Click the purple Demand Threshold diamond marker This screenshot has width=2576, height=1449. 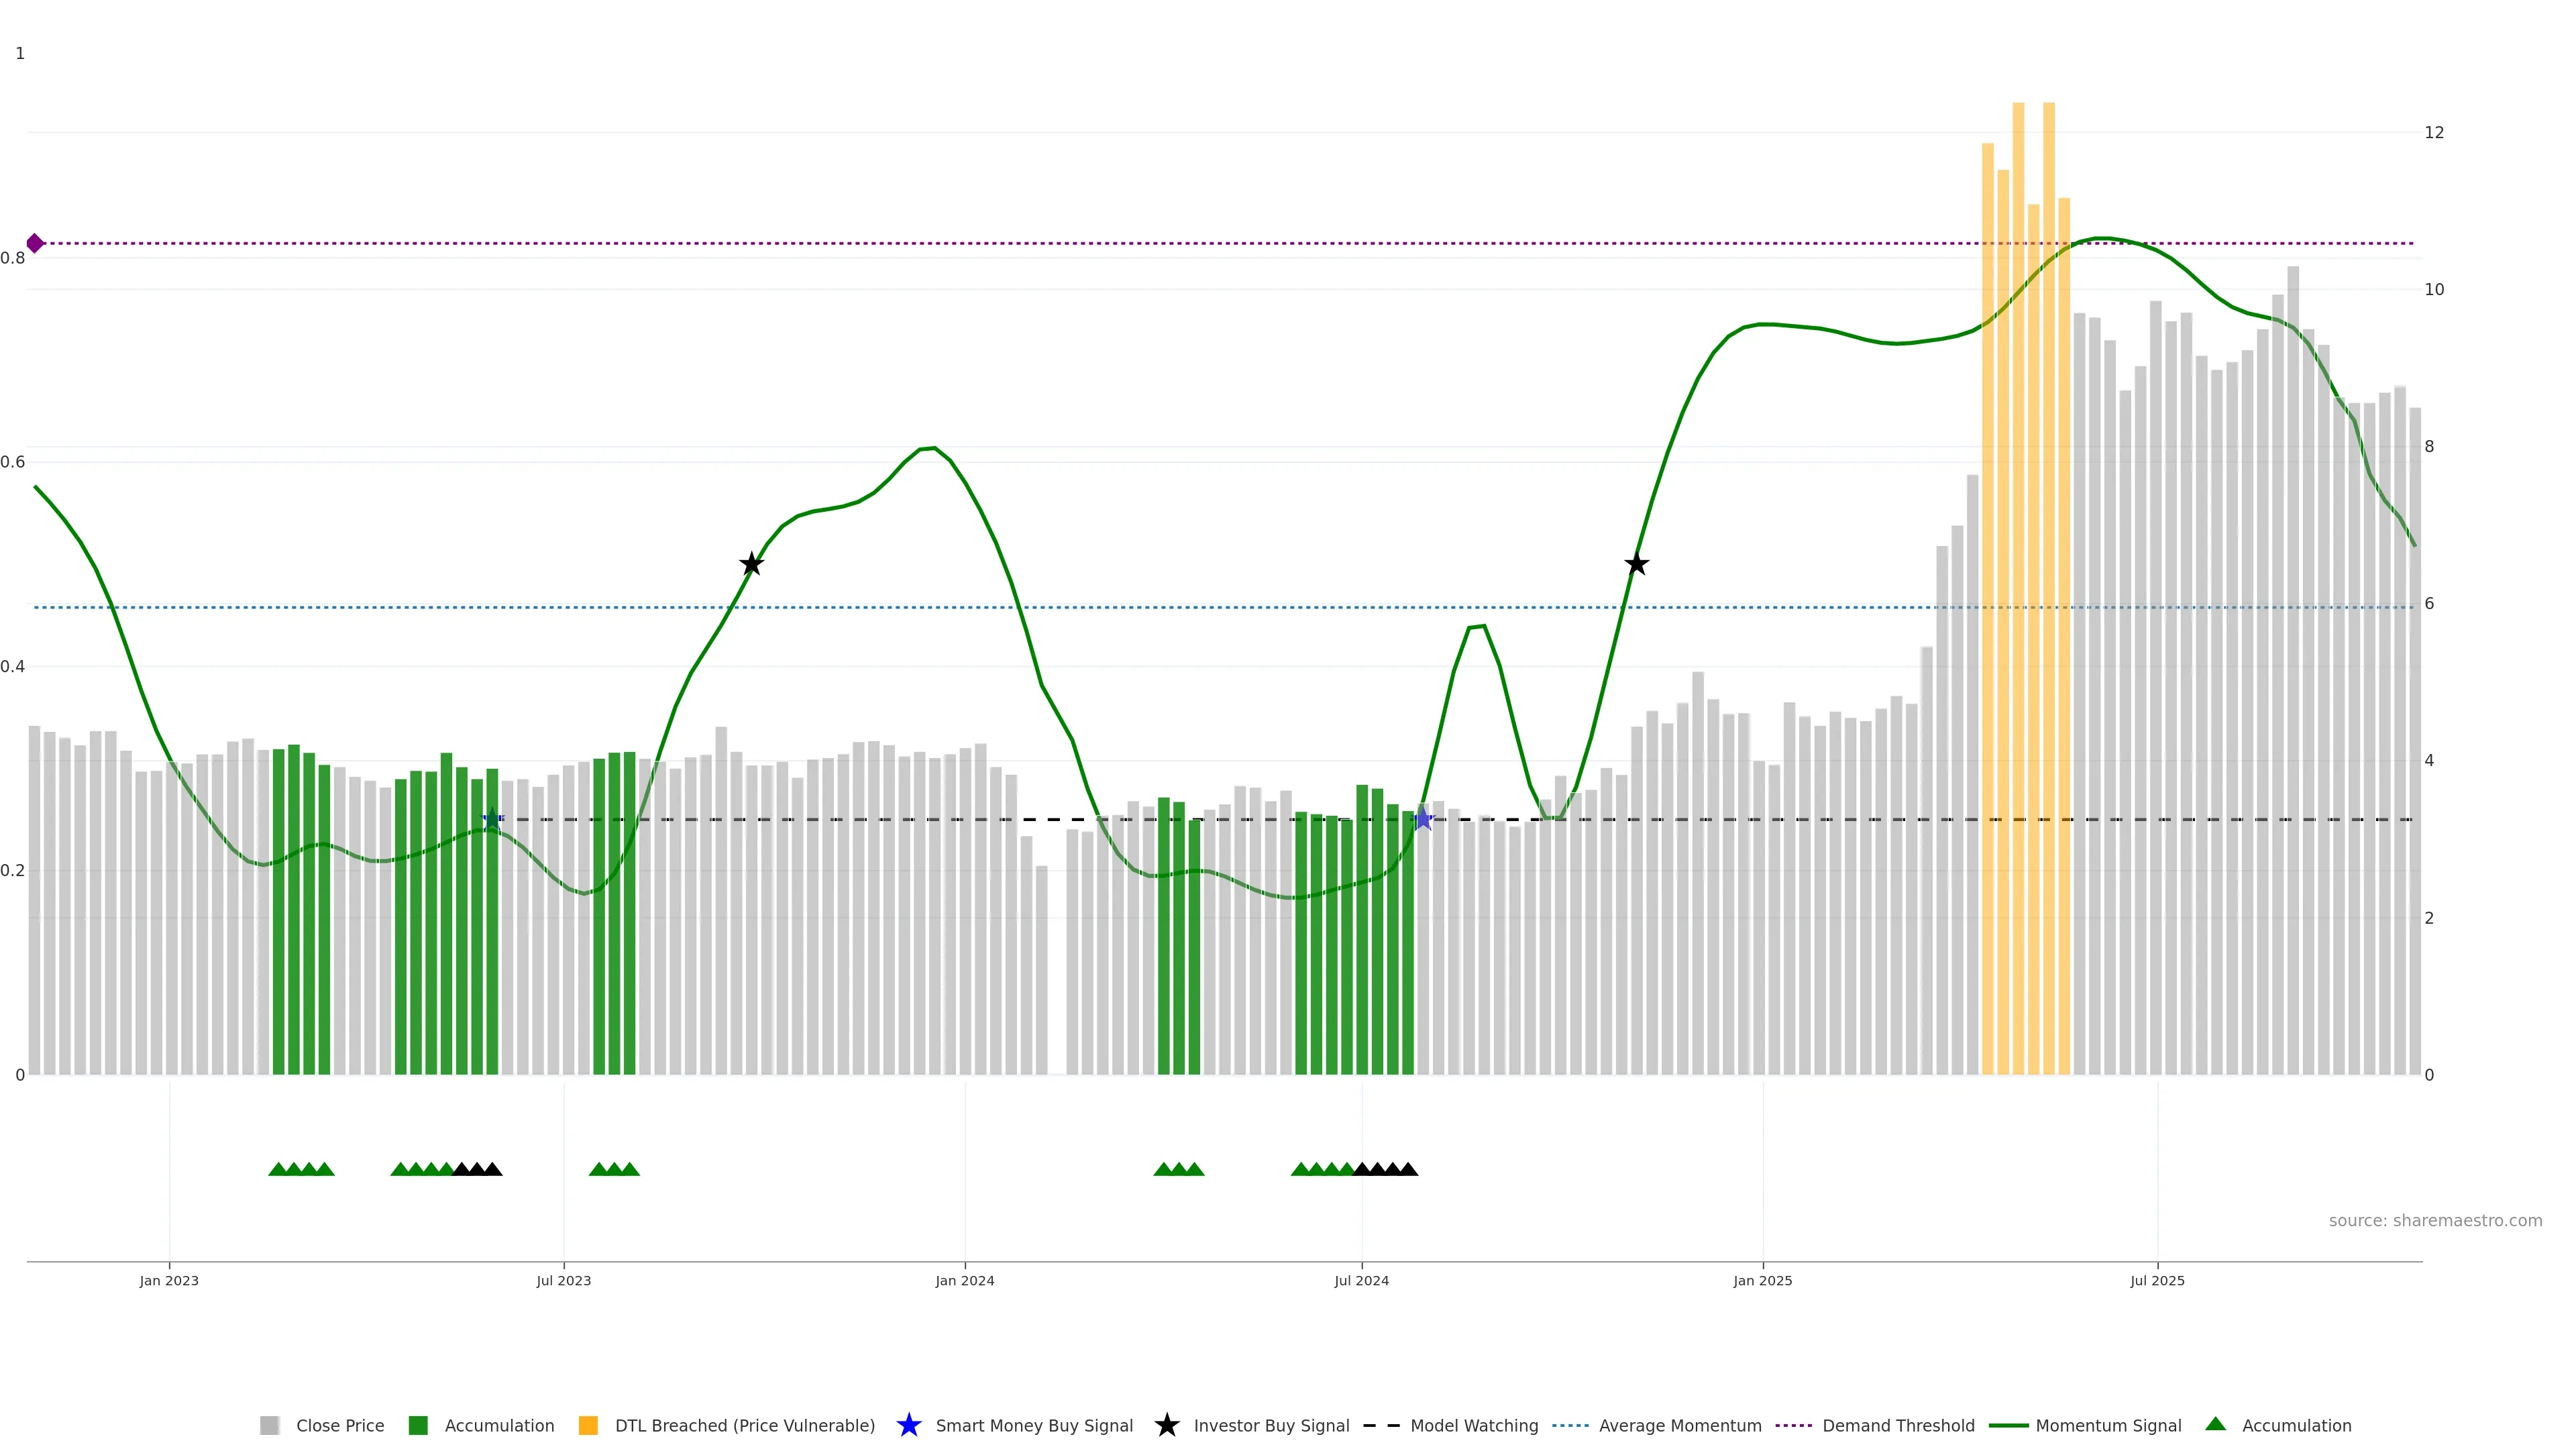pos(35,243)
